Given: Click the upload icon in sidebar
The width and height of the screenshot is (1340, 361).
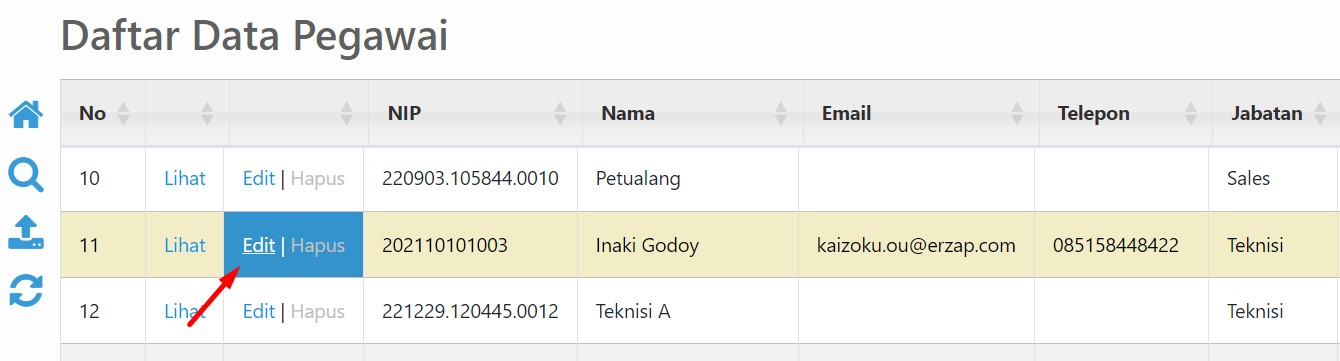Looking at the screenshot, I should point(26,232).
